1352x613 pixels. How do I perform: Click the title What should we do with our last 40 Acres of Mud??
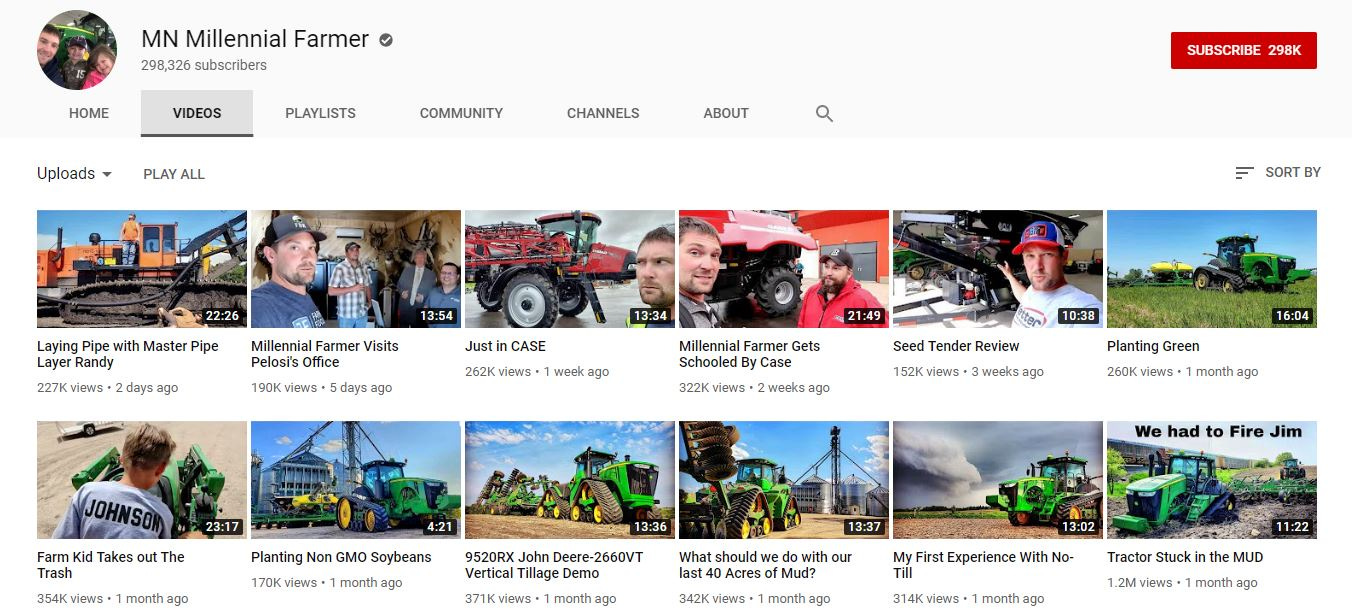coord(766,565)
